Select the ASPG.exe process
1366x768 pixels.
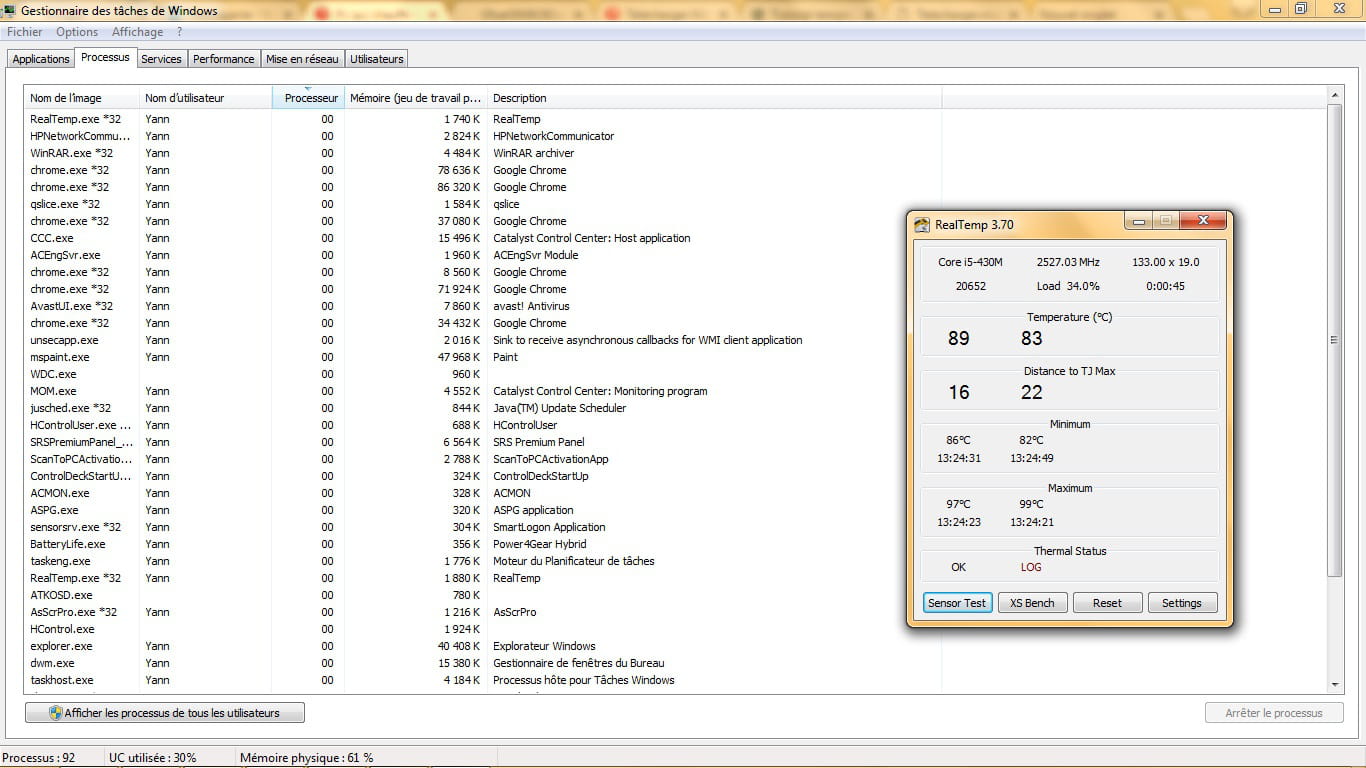(483, 510)
